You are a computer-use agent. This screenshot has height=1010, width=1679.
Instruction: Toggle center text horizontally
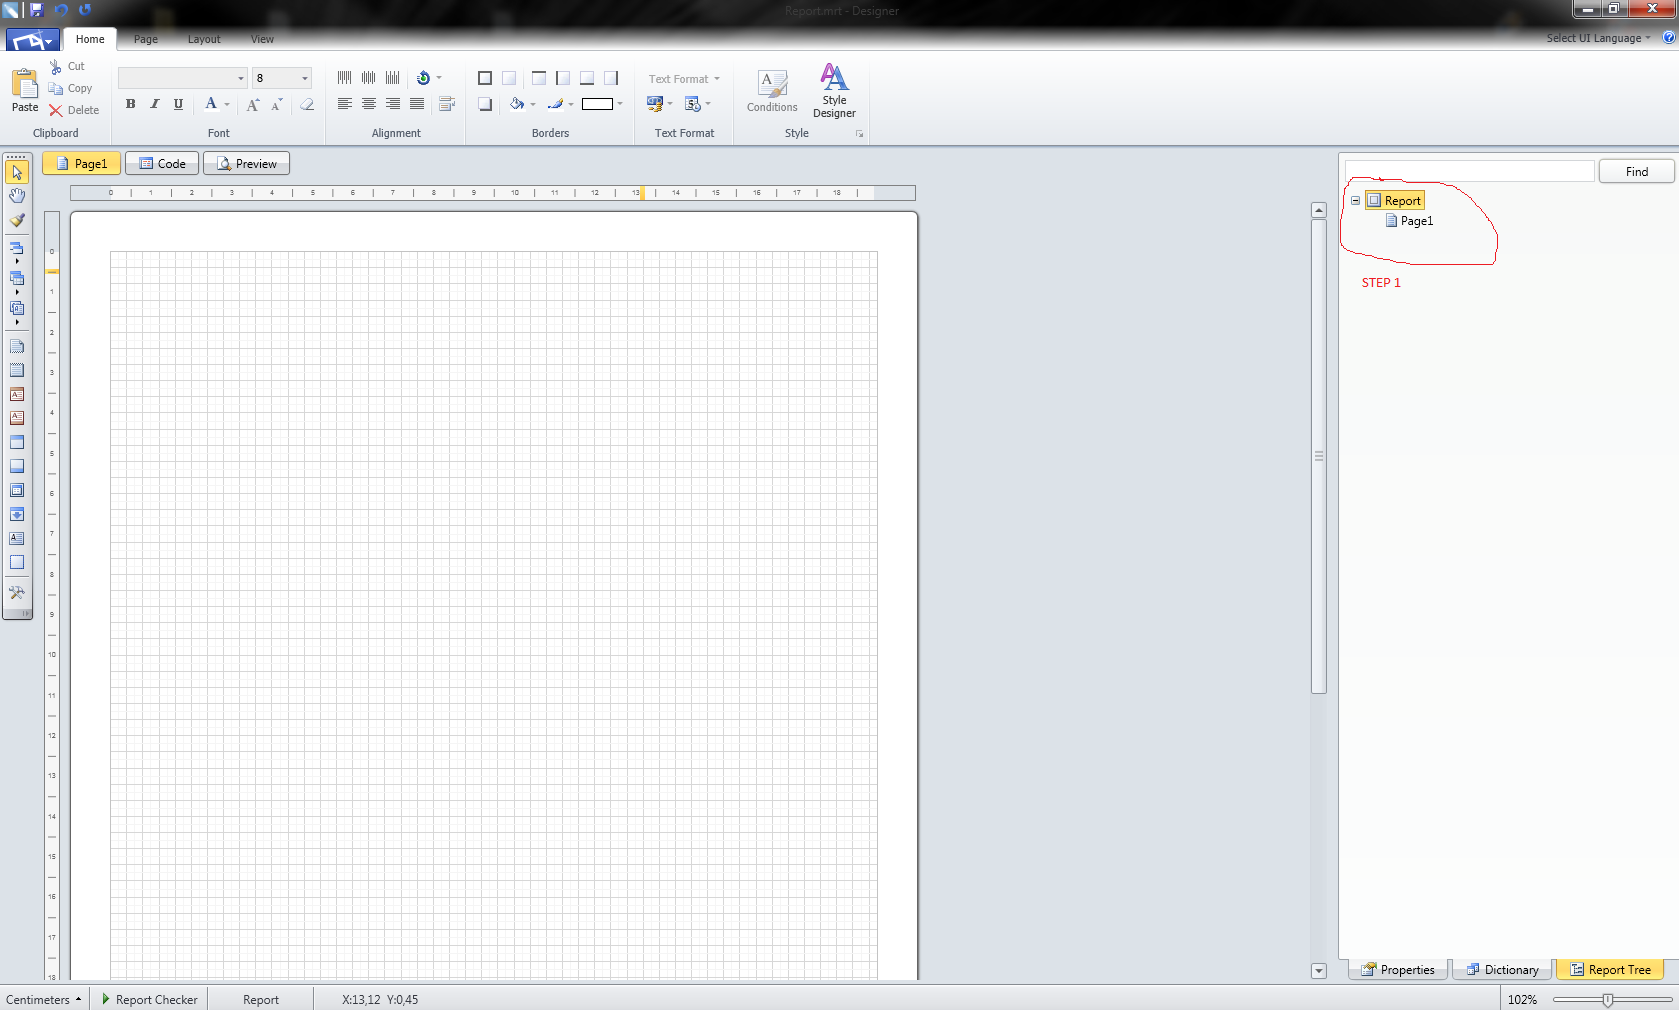coord(369,104)
